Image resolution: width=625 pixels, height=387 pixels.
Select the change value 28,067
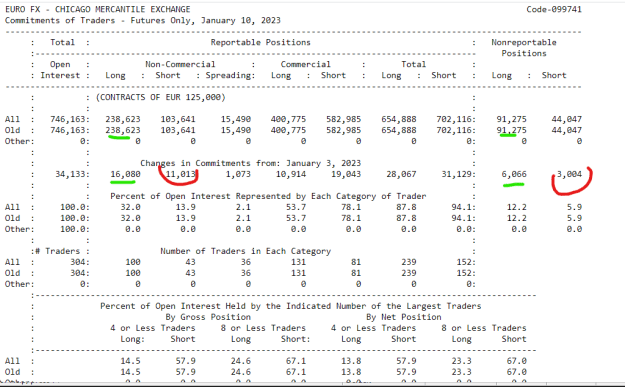401,174
